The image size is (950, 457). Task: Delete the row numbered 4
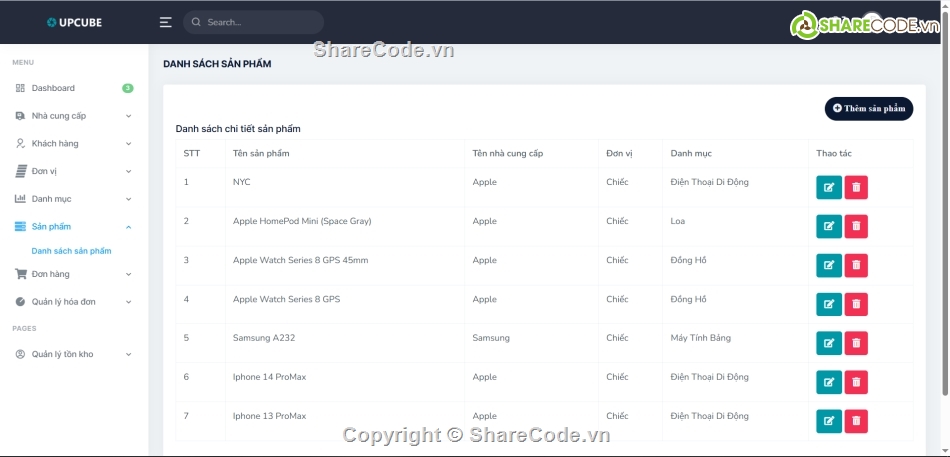856,304
